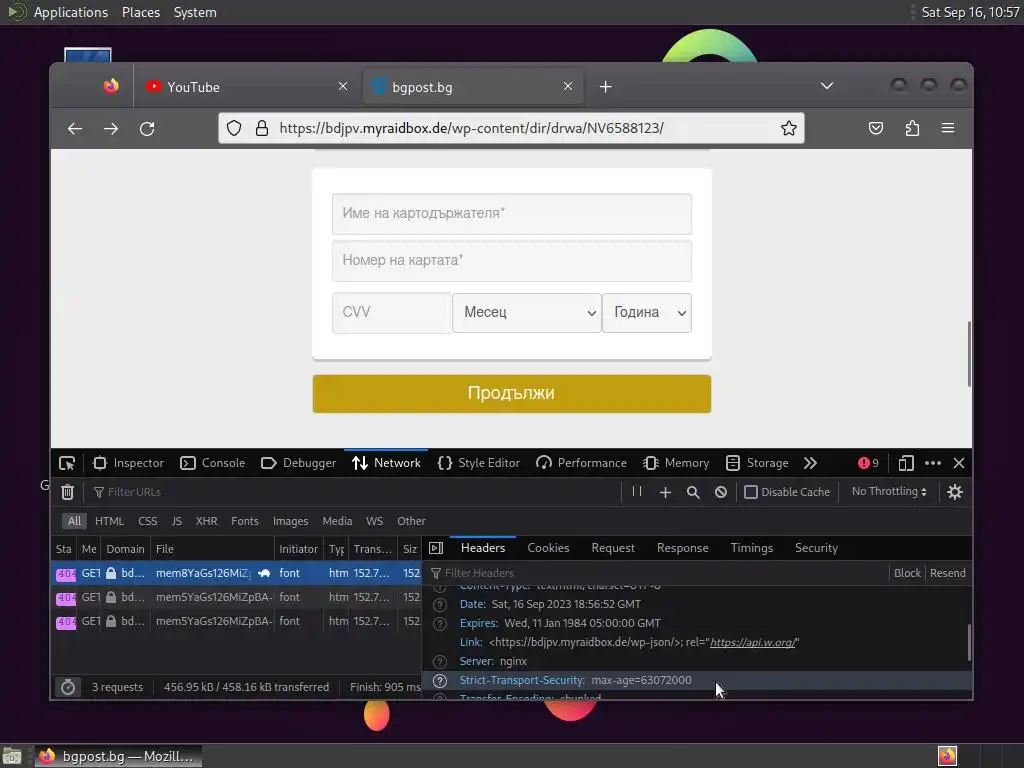Open a new browser tab
The width and height of the screenshot is (1024, 768).
point(605,87)
